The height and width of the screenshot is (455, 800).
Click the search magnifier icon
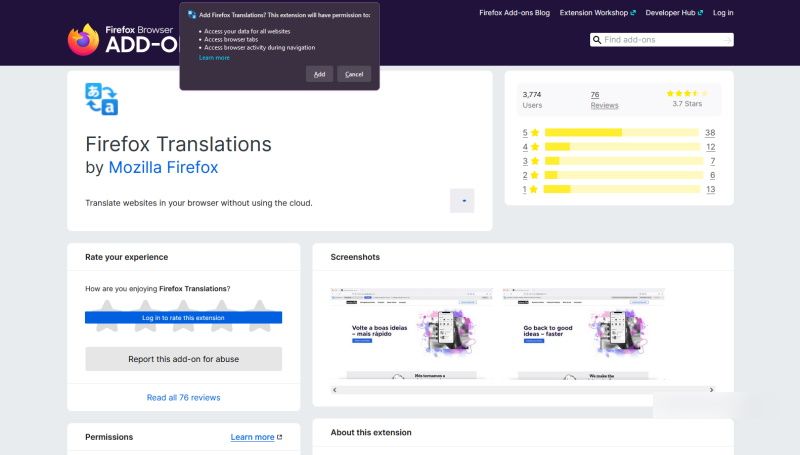coord(596,40)
